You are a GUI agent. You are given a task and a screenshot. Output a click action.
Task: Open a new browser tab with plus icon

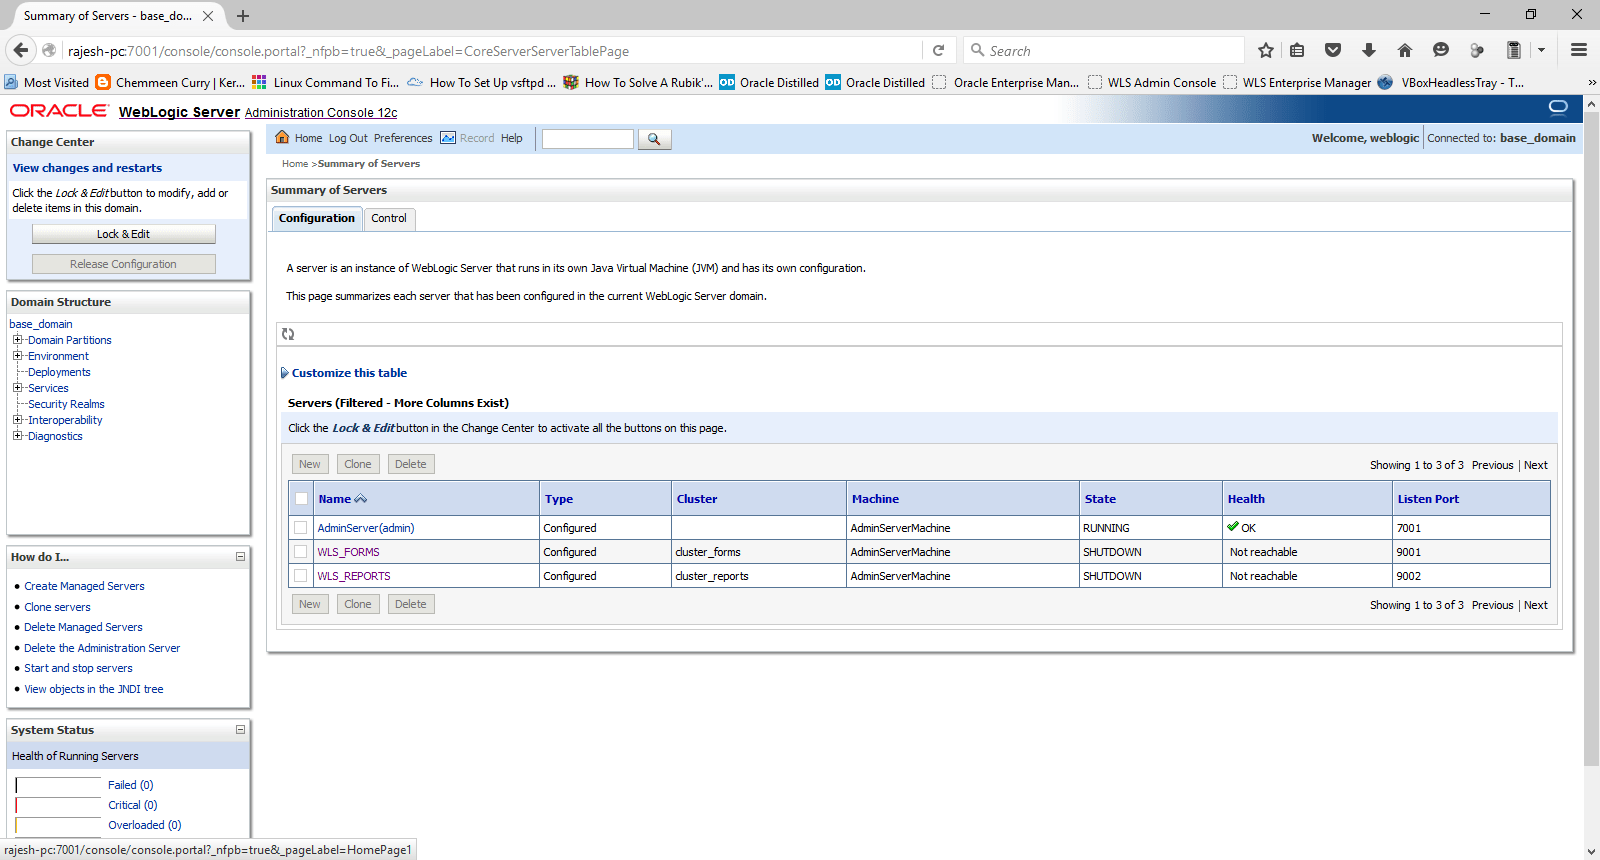click(x=243, y=16)
